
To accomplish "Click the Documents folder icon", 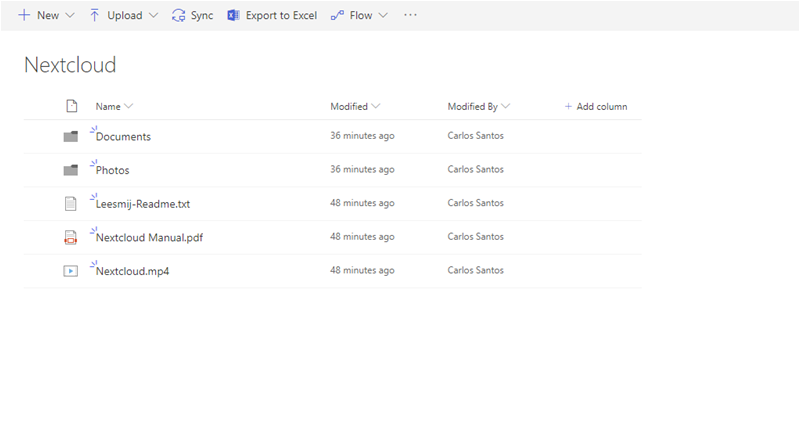I will pos(70,136).
